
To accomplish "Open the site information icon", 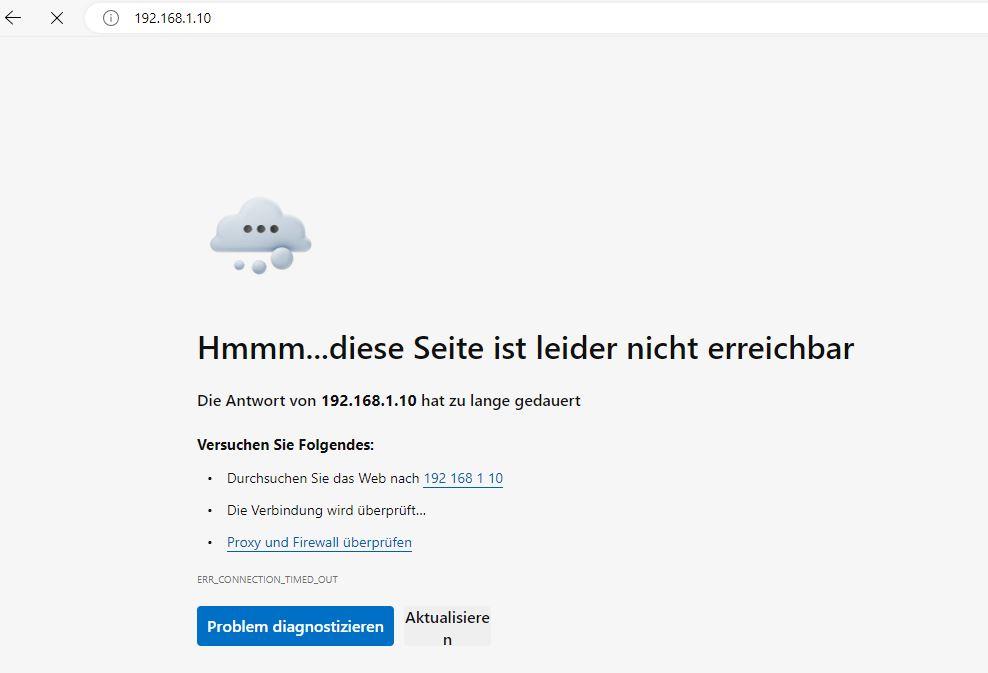I will [111, 18].
